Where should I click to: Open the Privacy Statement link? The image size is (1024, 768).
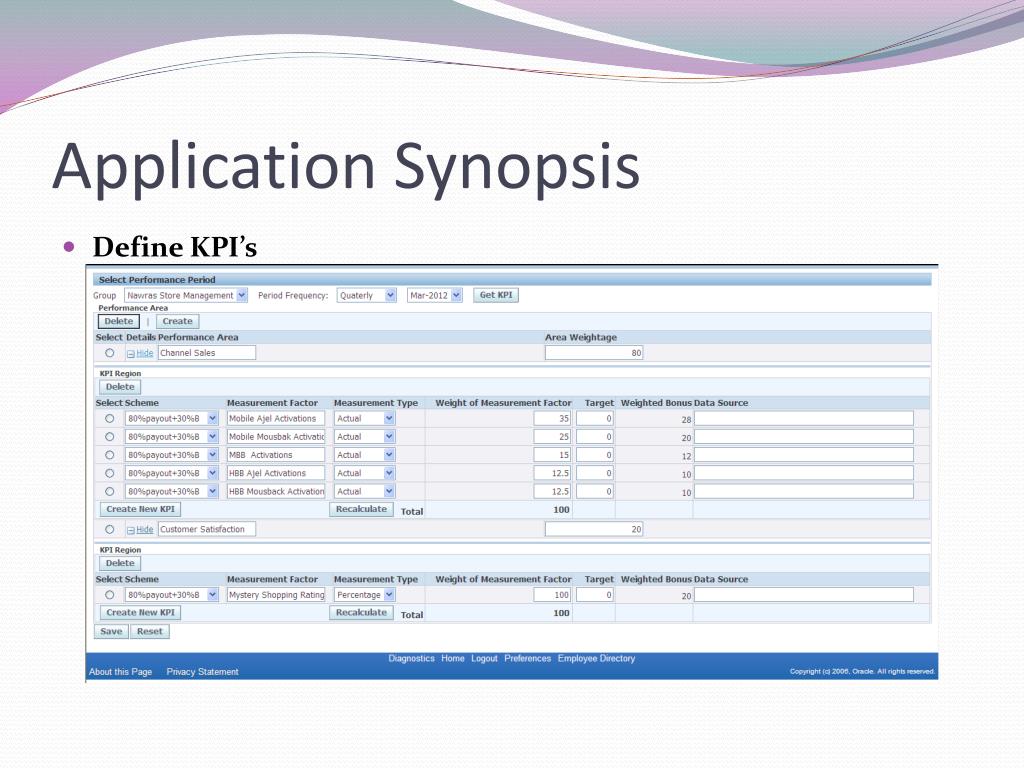(202, 671)
